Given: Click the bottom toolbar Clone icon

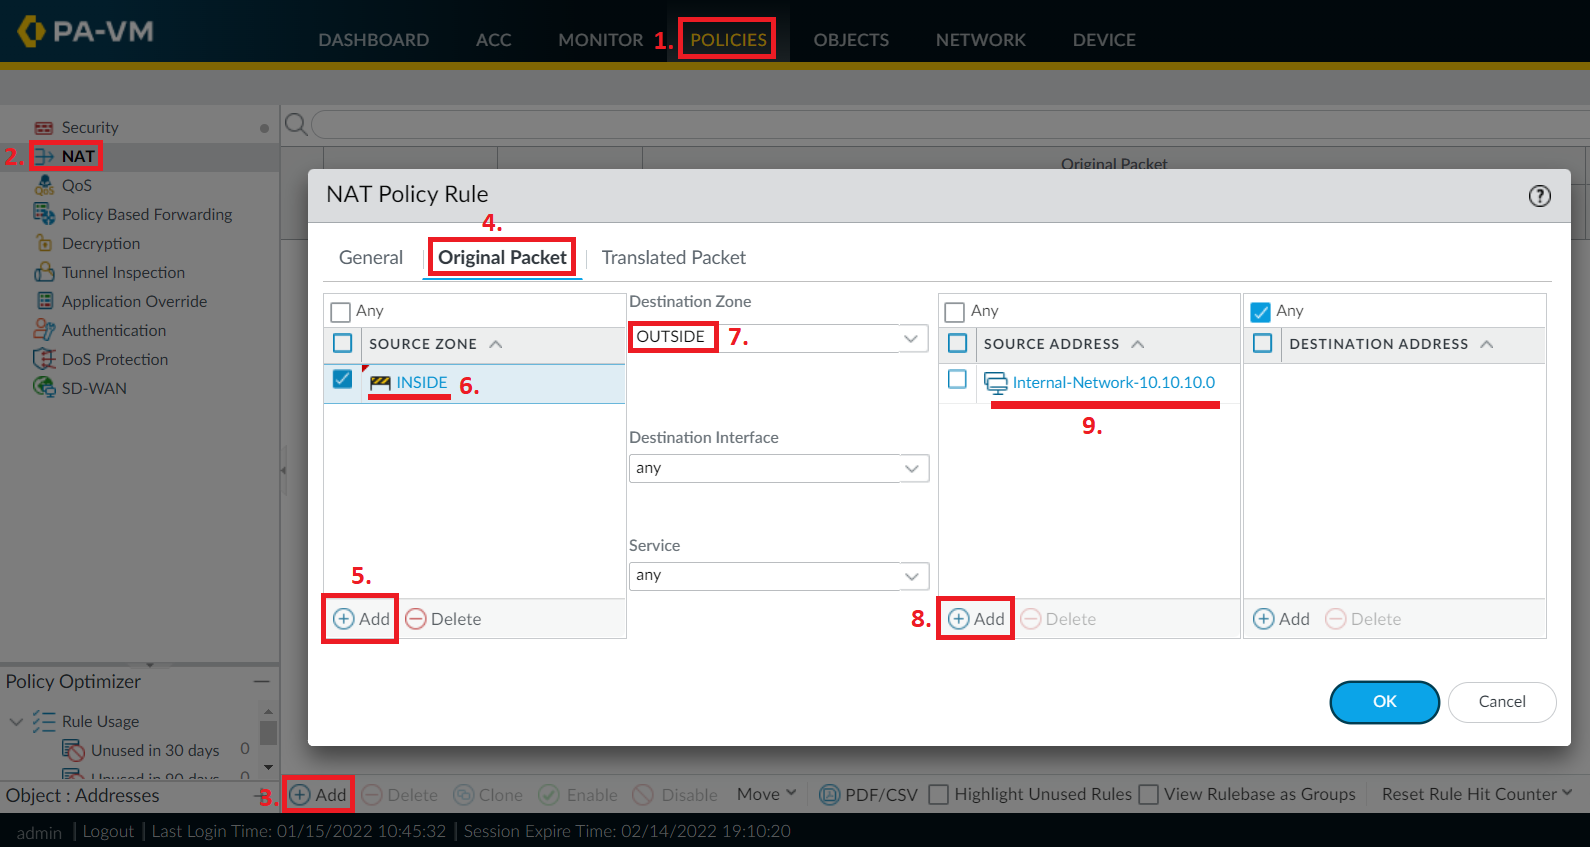Looking at the screenshot, I should point(464,795).
